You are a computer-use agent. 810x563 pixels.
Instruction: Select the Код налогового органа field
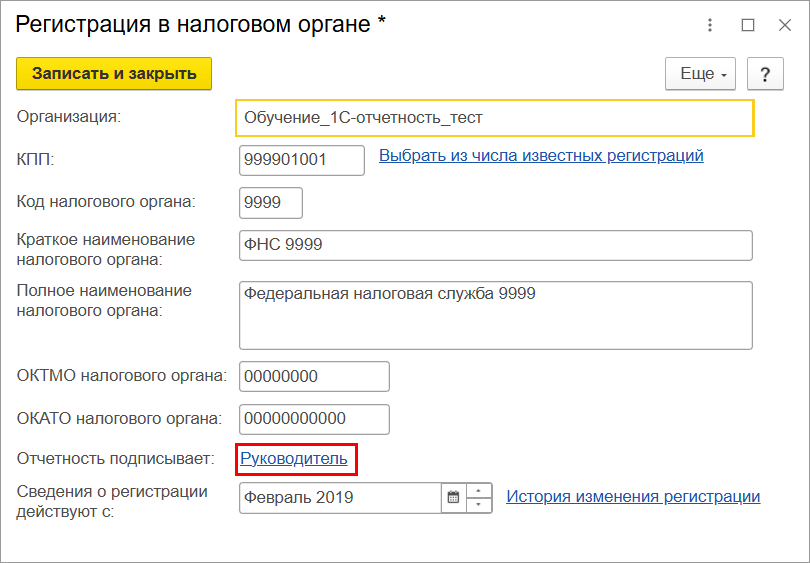(x=271, y=202)
